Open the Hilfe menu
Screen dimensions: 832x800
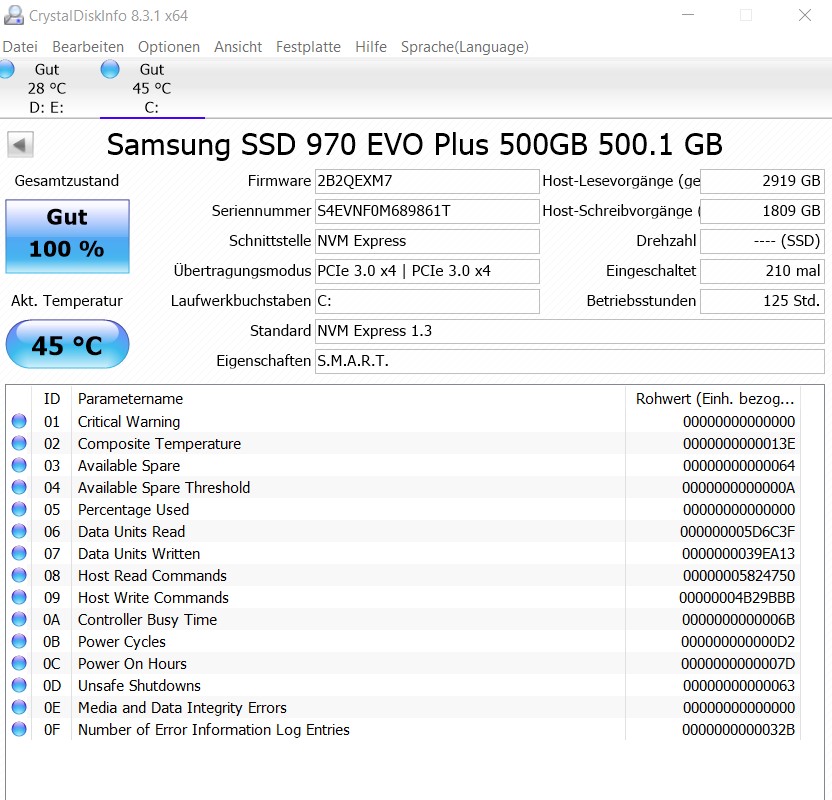[371, 47]
